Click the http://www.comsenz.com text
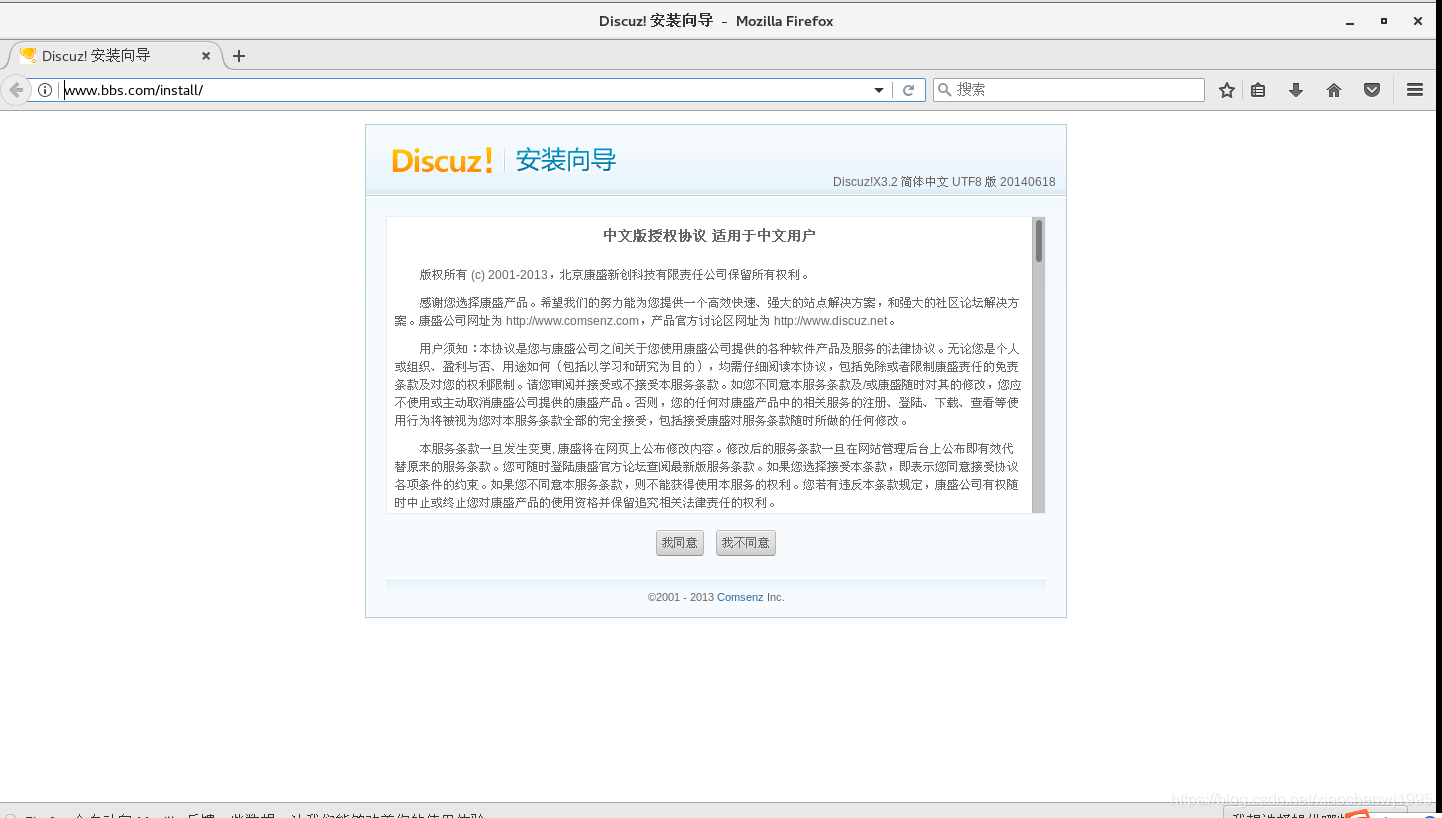Screen dimensions: 1442x818 [572, 321]
